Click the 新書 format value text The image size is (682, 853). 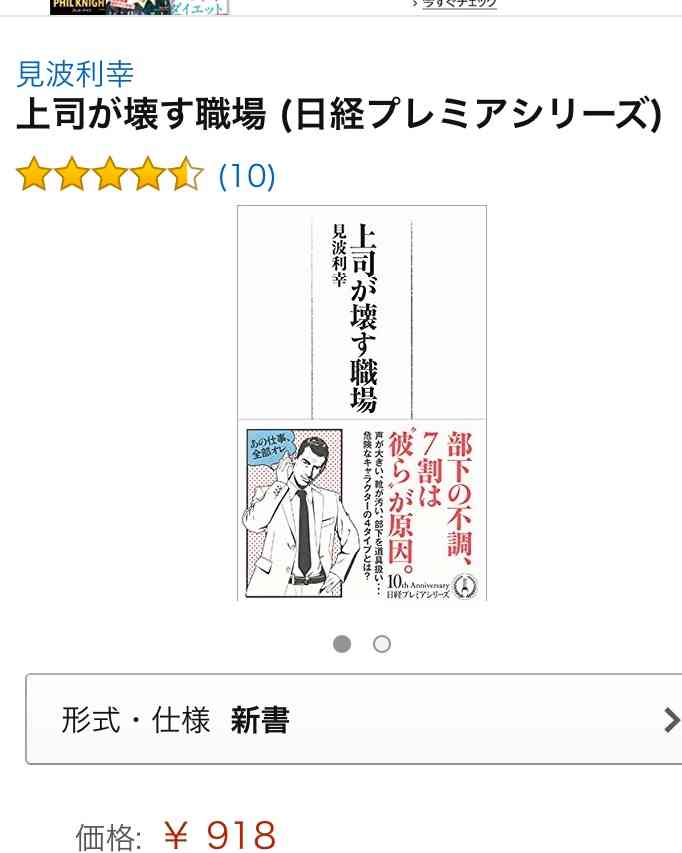260,720
